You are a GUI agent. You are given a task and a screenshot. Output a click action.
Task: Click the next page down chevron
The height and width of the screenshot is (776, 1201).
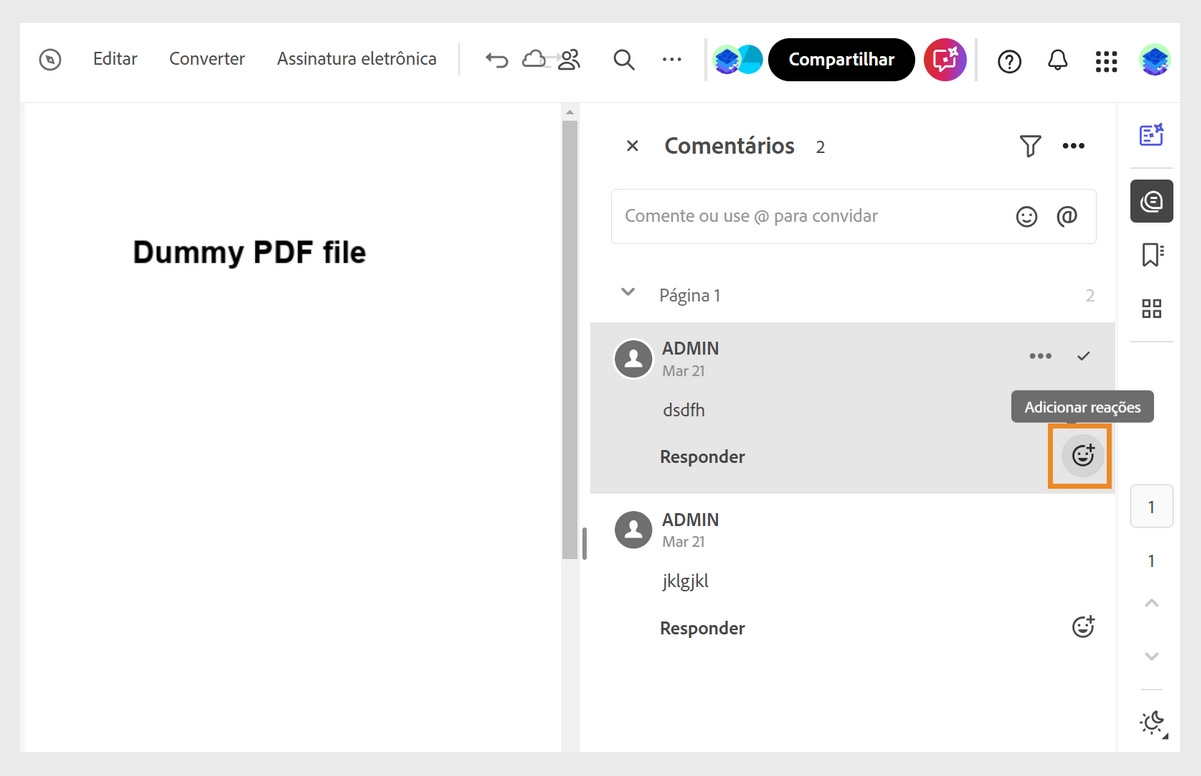[1151, 656]
